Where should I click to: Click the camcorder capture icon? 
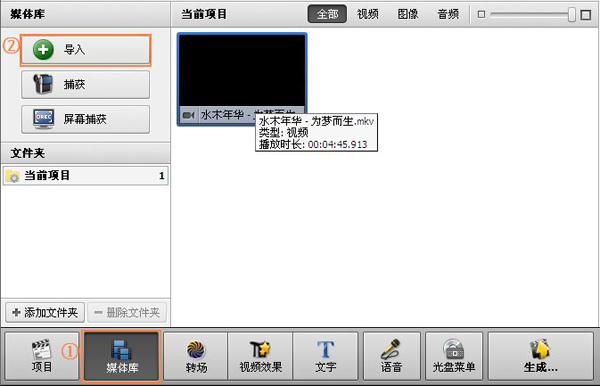point(43,84)
